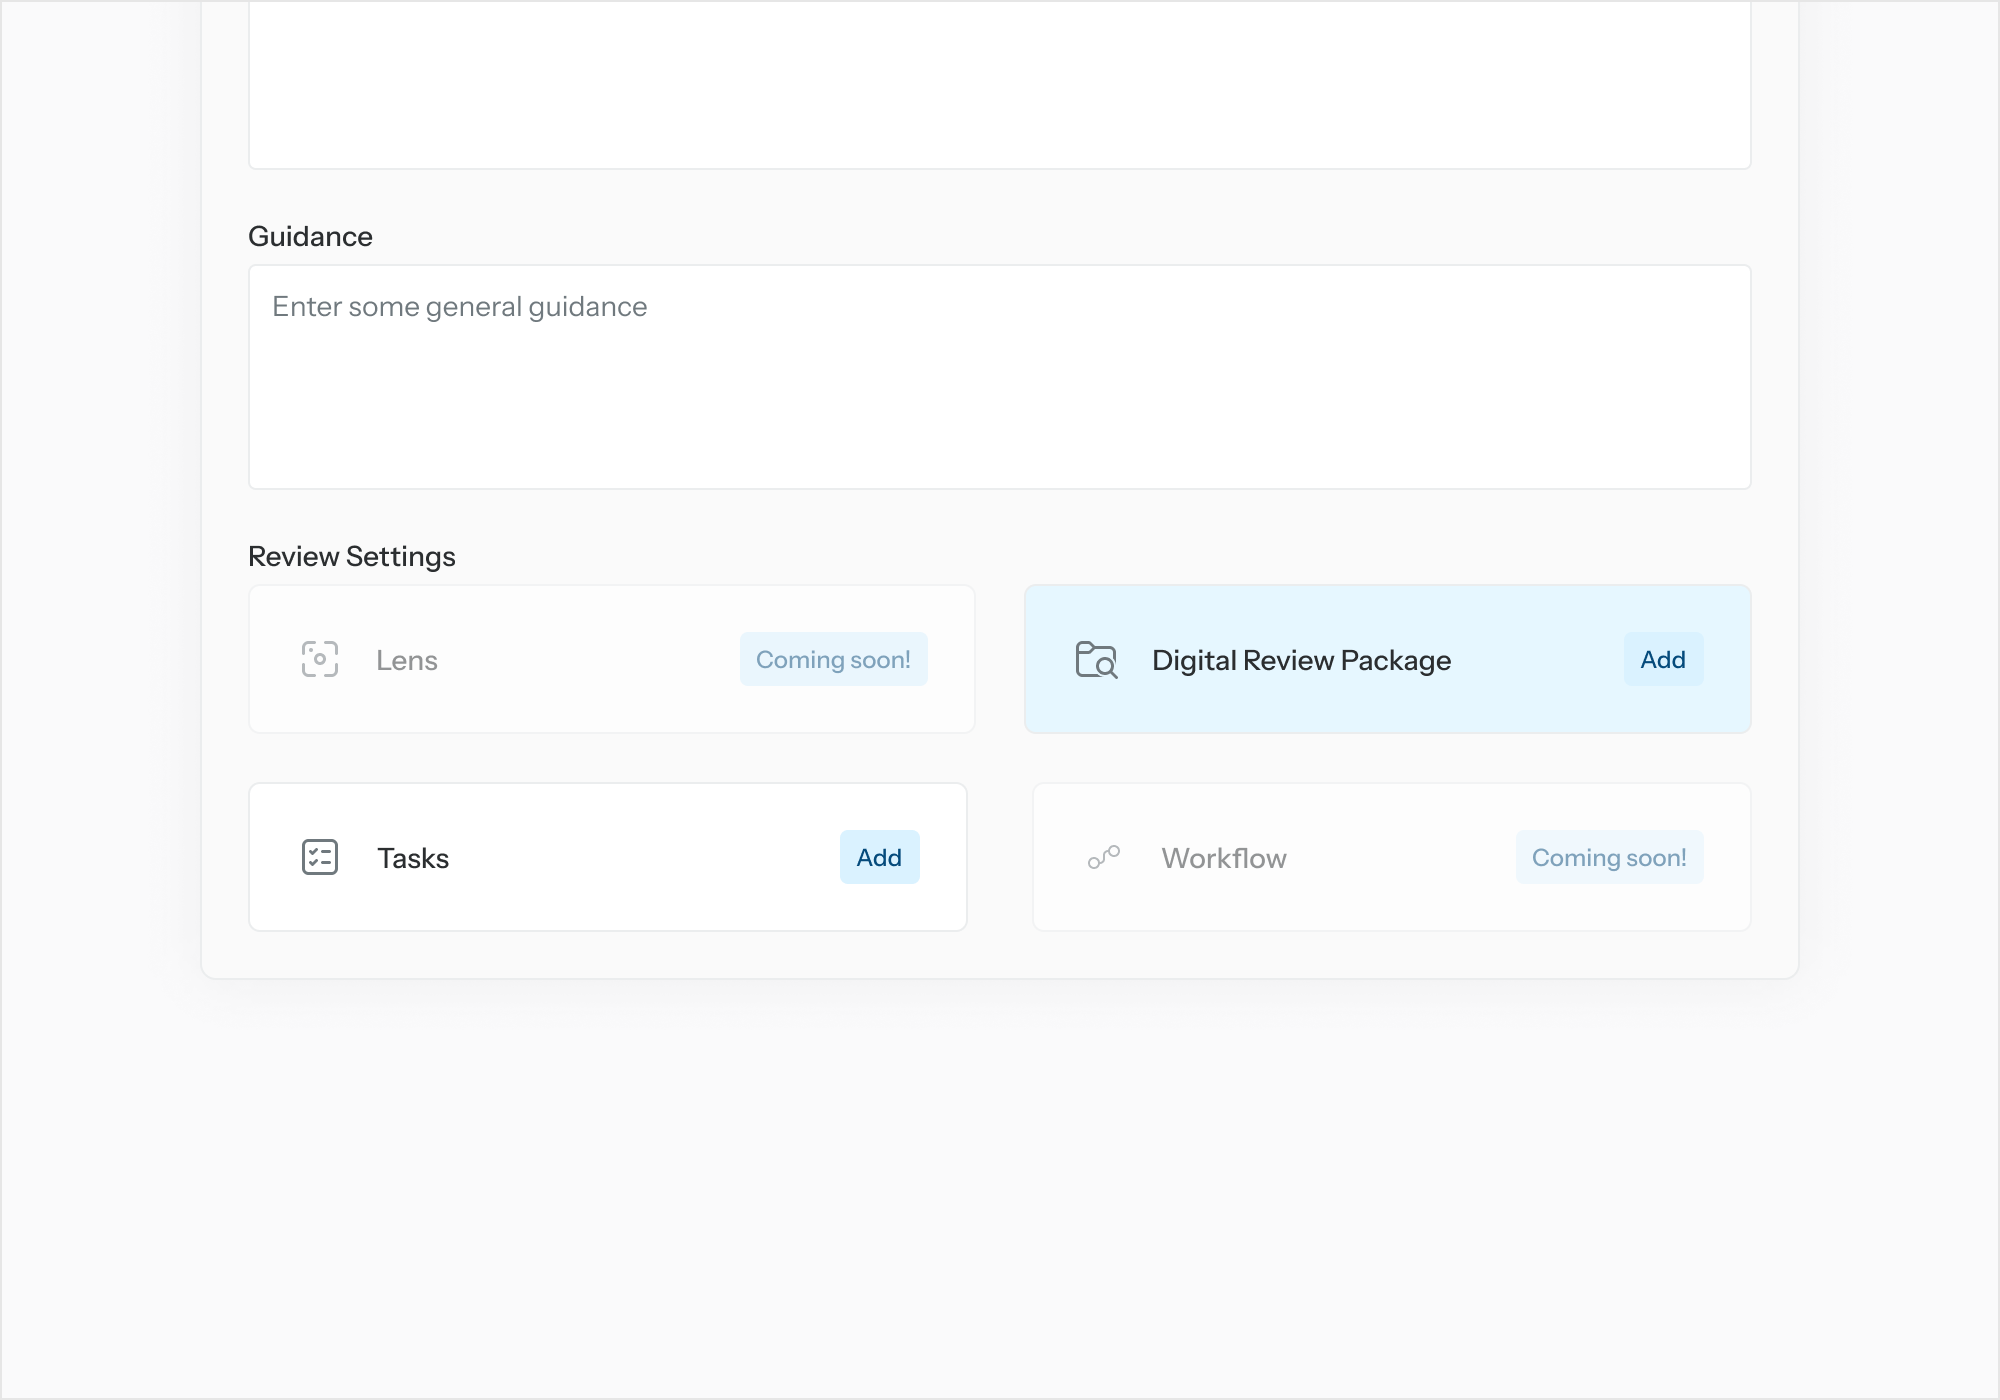Click the Workflow connected-nodes icon
Screen dimensions: 2000x1400
pyautogui.click(x=1104, y=857)
